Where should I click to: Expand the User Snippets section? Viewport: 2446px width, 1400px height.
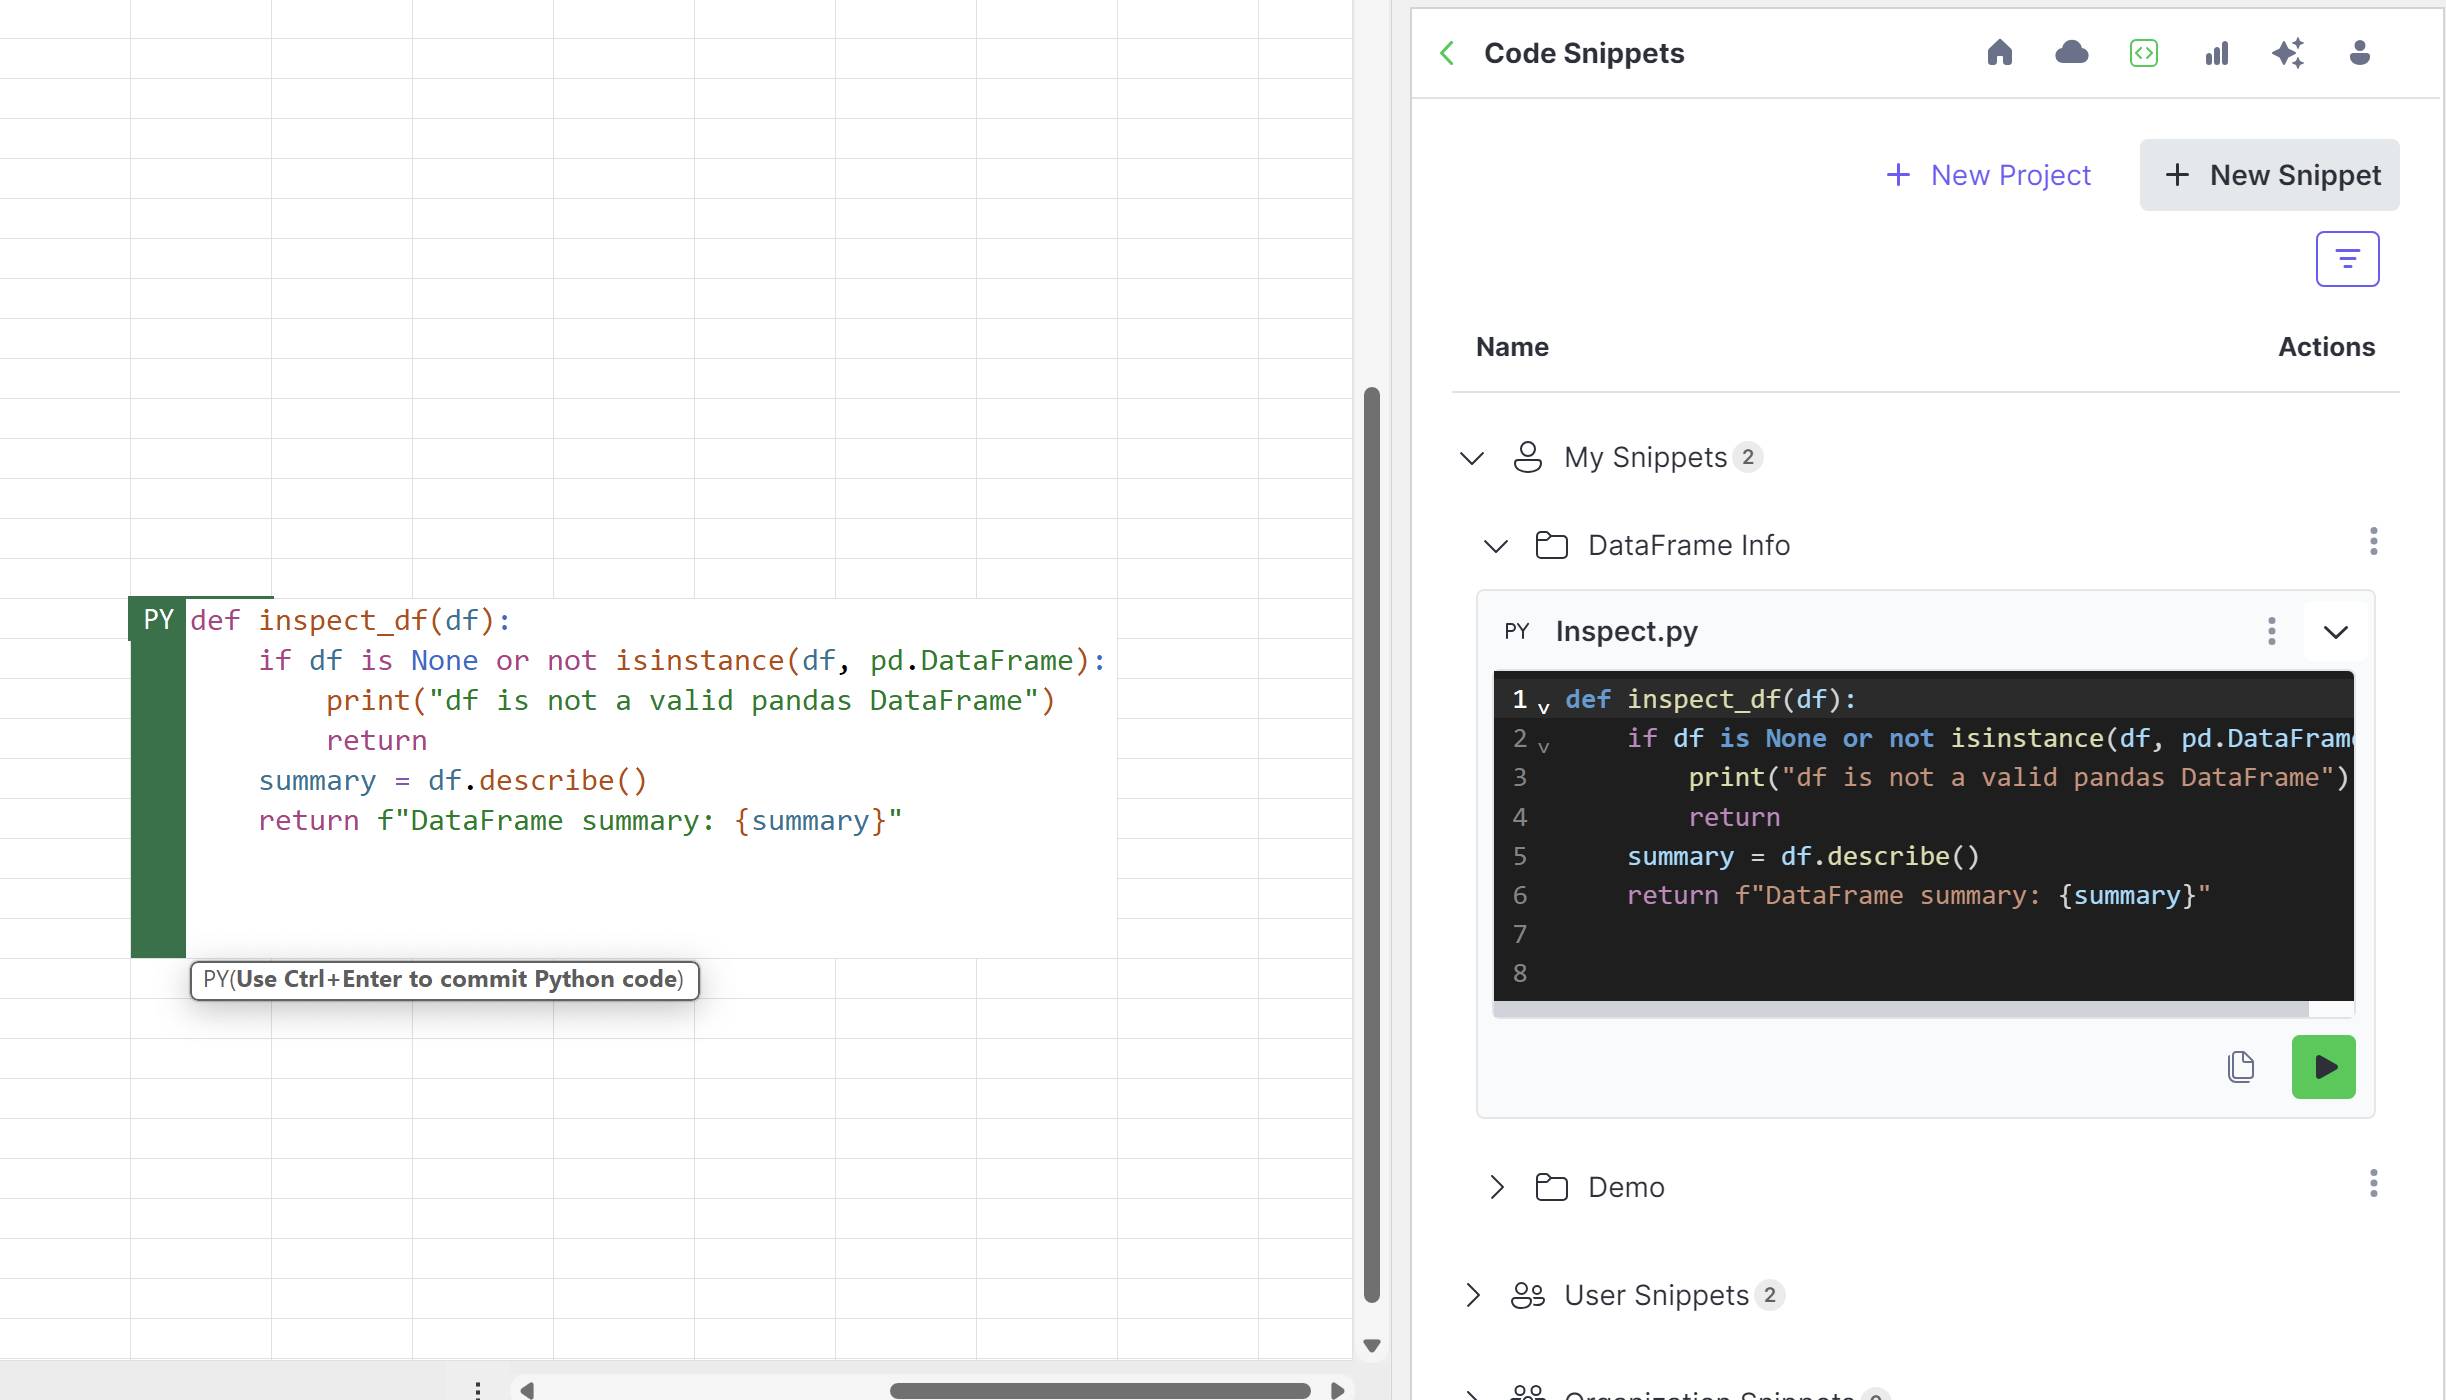point(1472,1295)
